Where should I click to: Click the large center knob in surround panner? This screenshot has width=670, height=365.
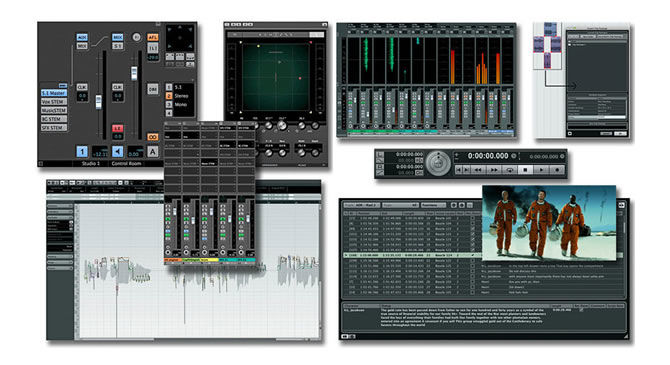coord(282,126)
